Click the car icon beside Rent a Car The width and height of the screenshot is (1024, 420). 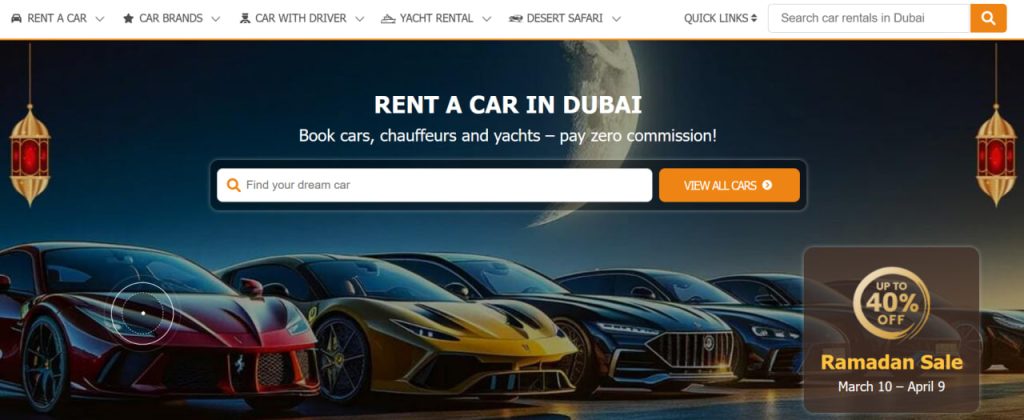[16, 18]
